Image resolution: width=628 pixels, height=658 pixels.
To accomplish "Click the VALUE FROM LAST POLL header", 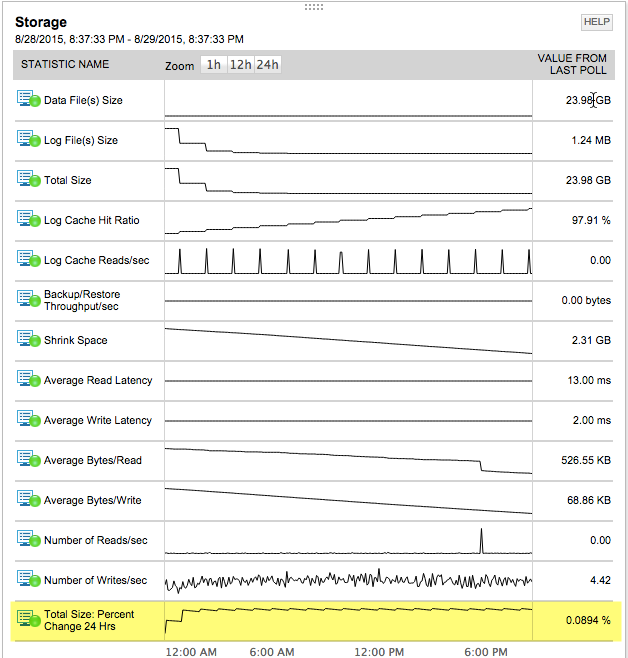I will (572, 64).
